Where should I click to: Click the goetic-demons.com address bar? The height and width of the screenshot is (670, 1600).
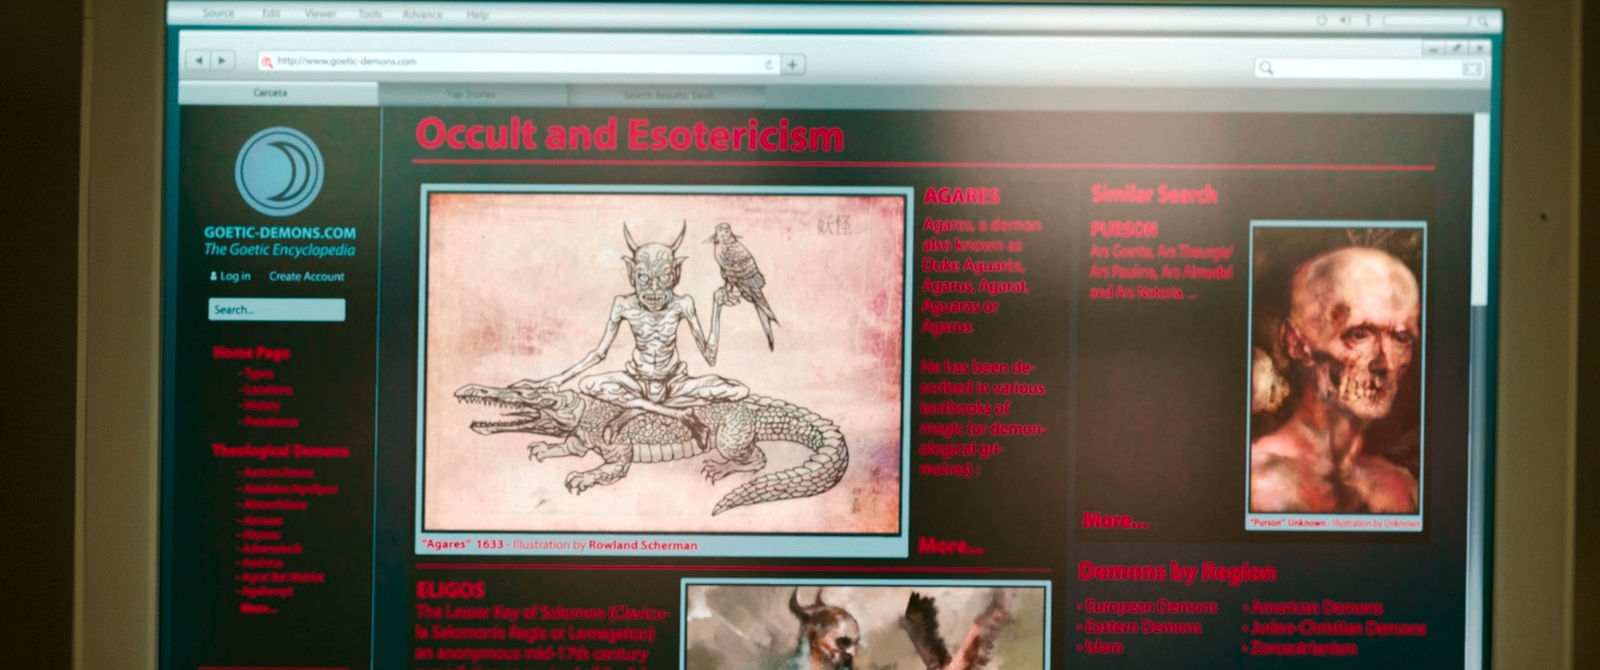[517, 62]
